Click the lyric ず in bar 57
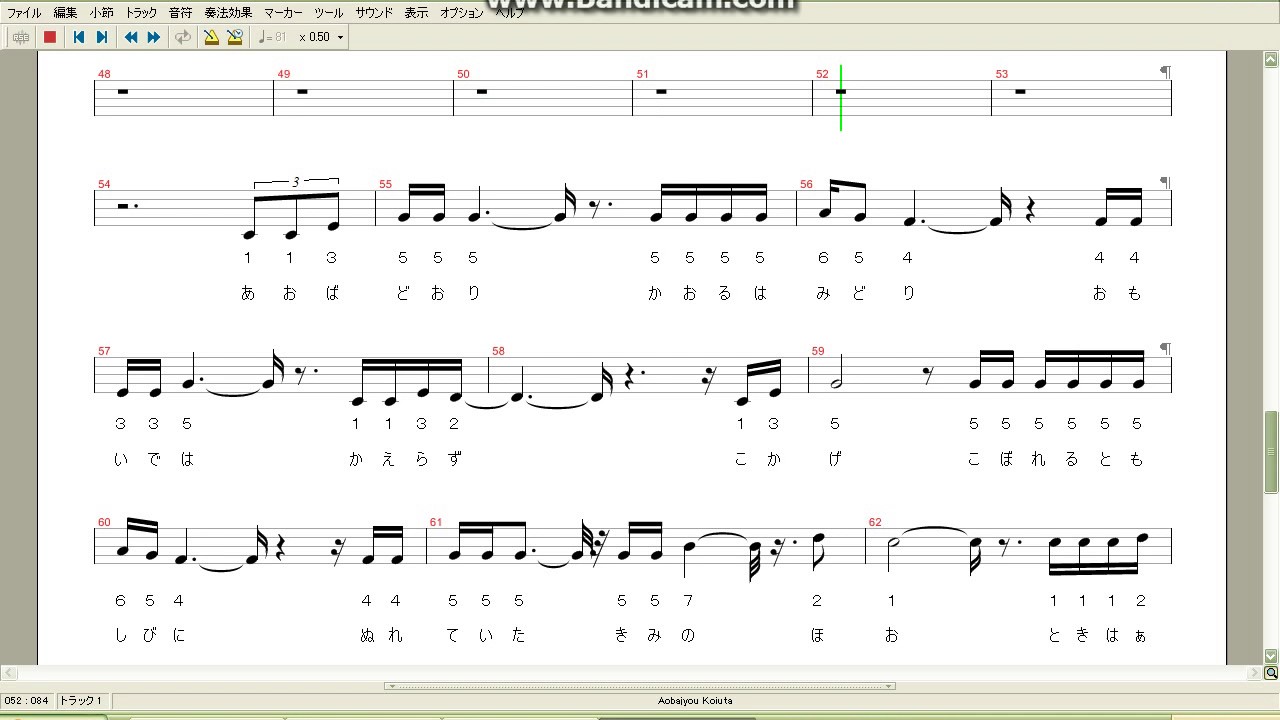This screenshot has width=1280, height=720. (x=455, y=459)
